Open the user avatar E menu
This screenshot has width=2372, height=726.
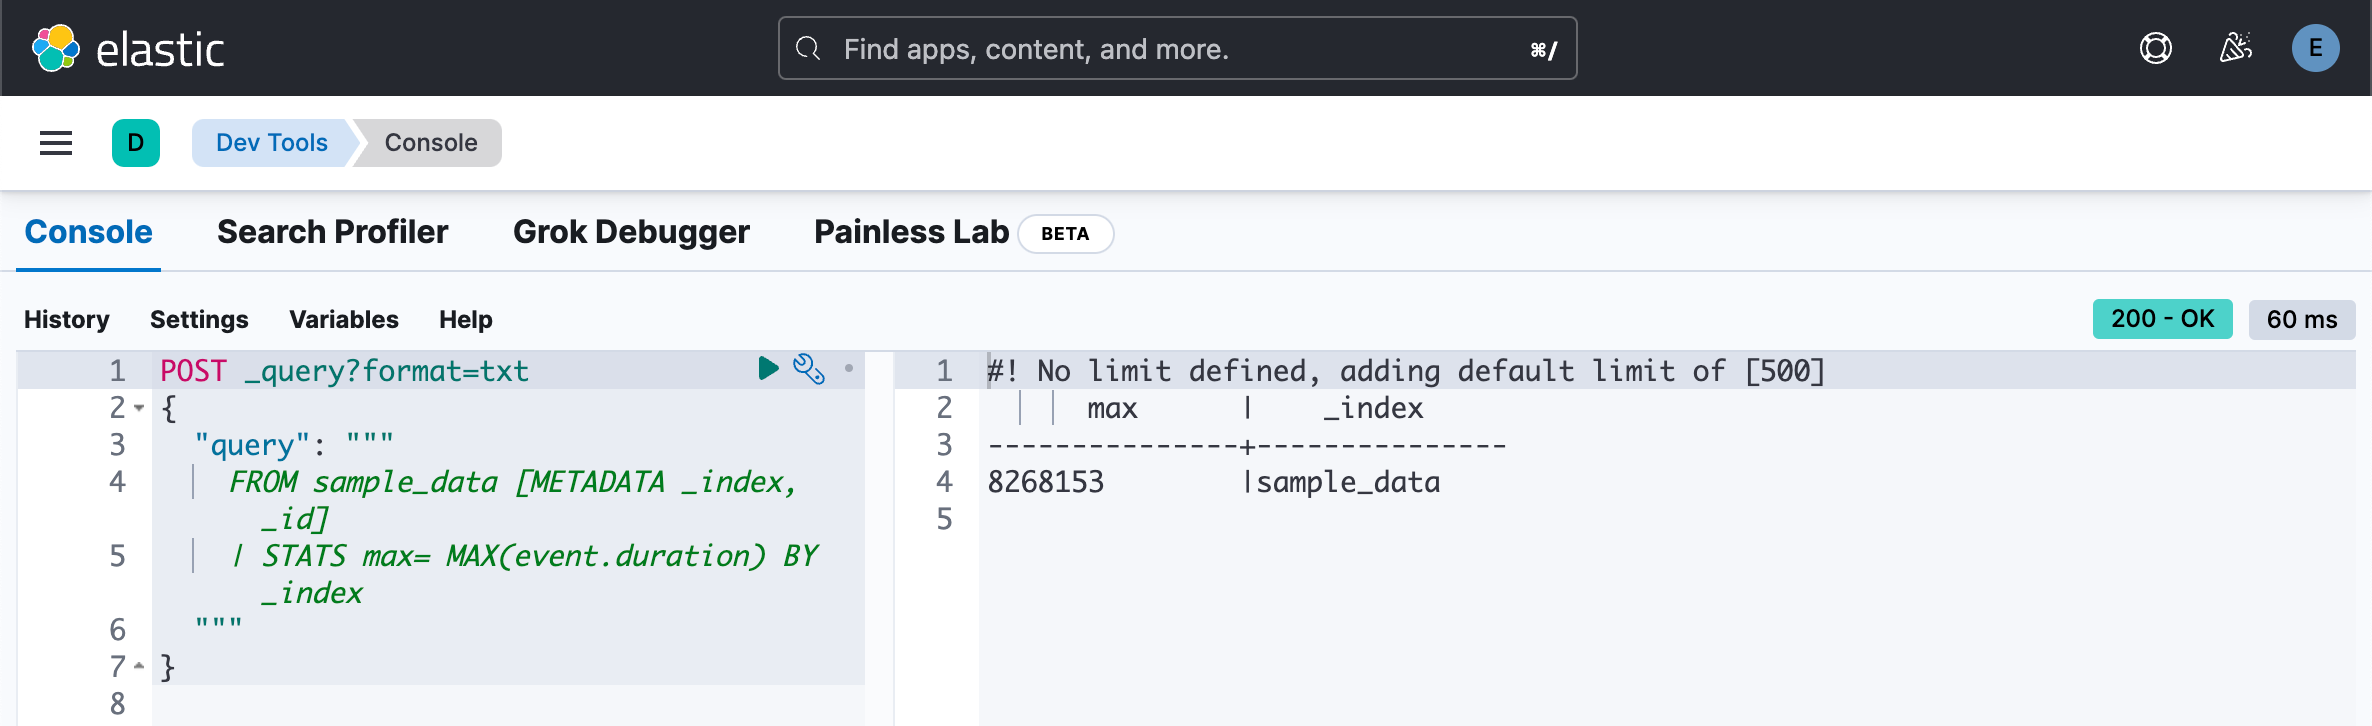(x=2315, y=48)
